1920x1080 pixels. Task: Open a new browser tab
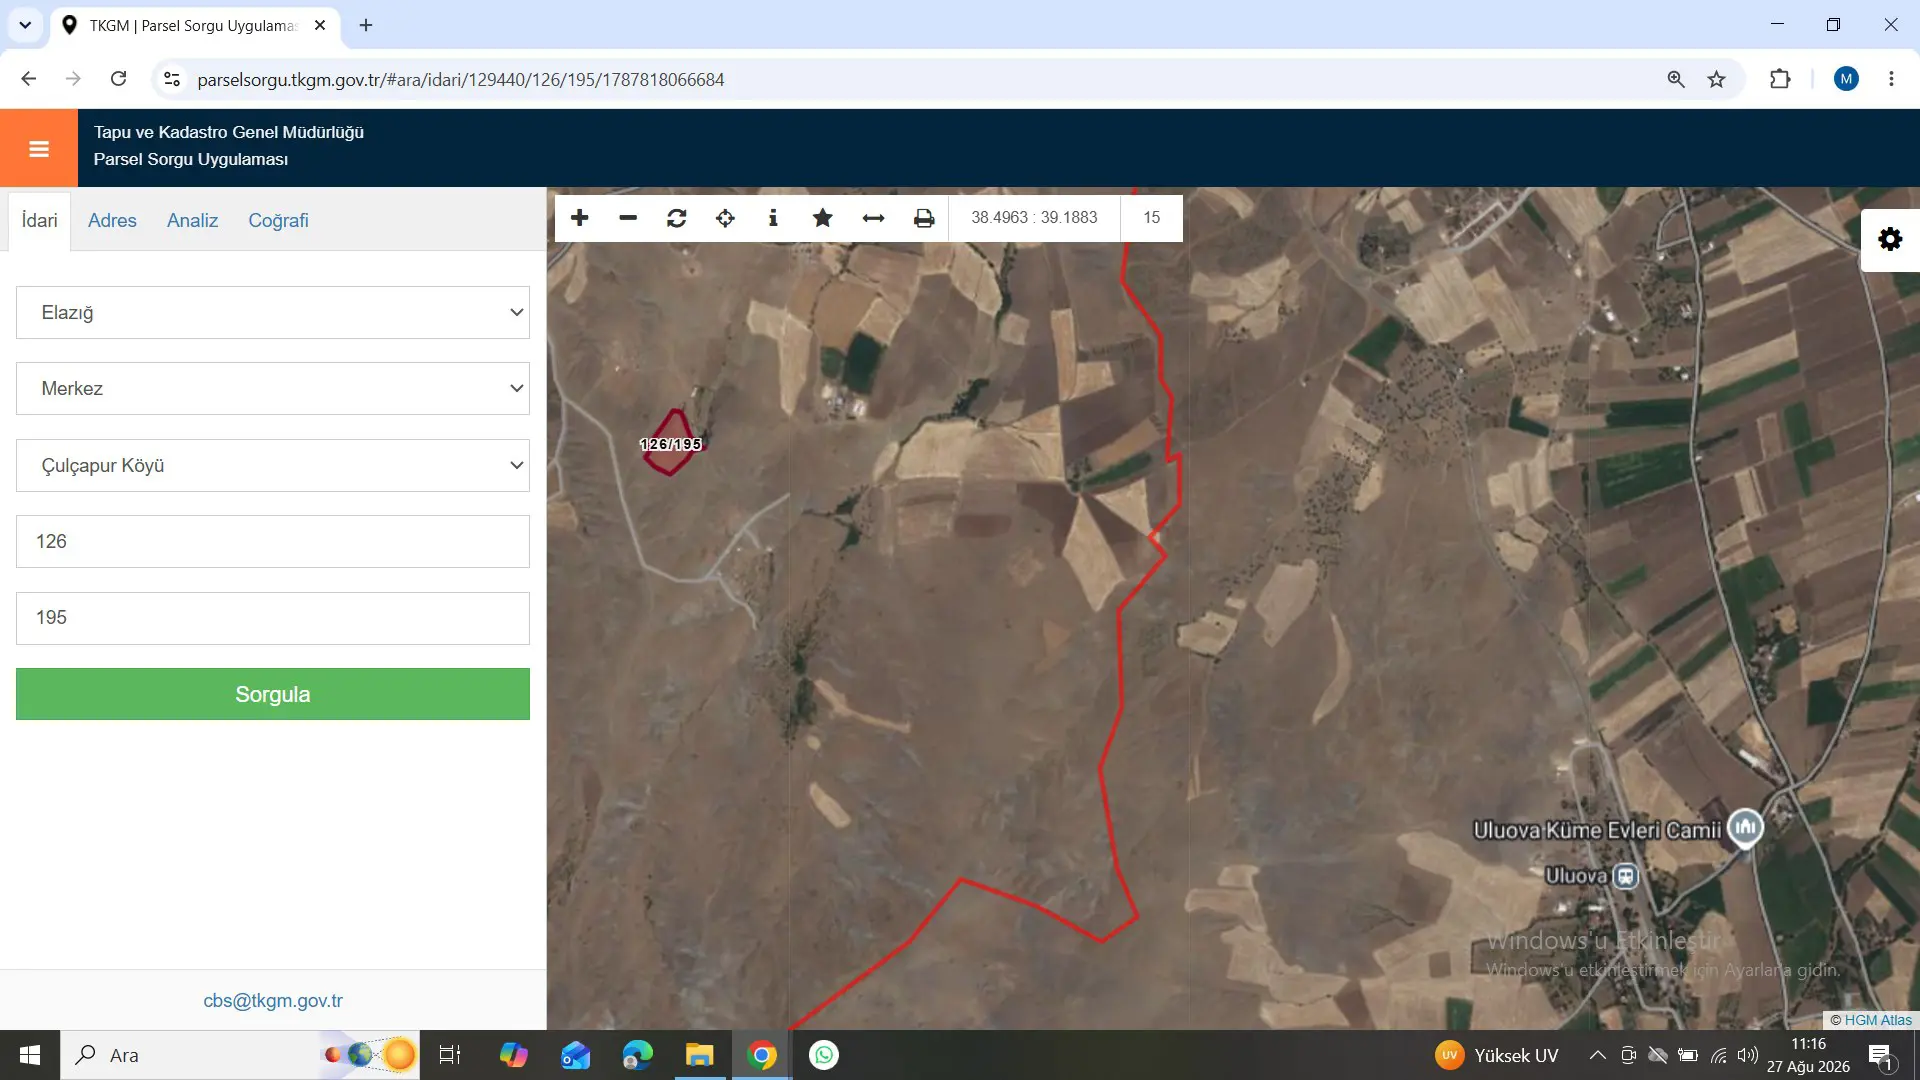366,25
